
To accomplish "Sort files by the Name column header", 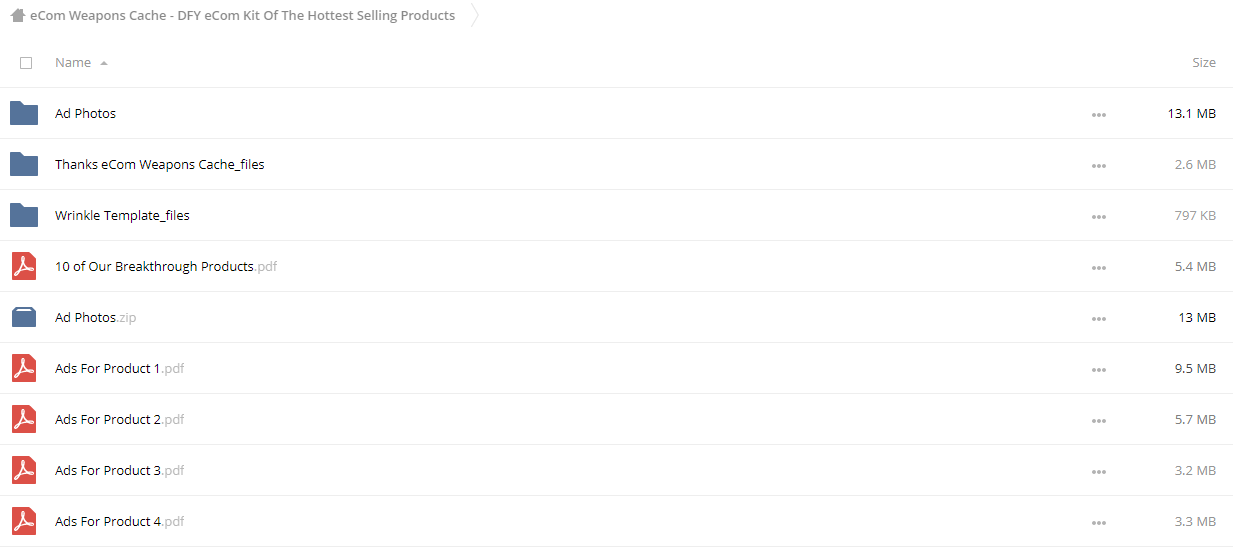I will pyautogui.click(x=73, y=62).
